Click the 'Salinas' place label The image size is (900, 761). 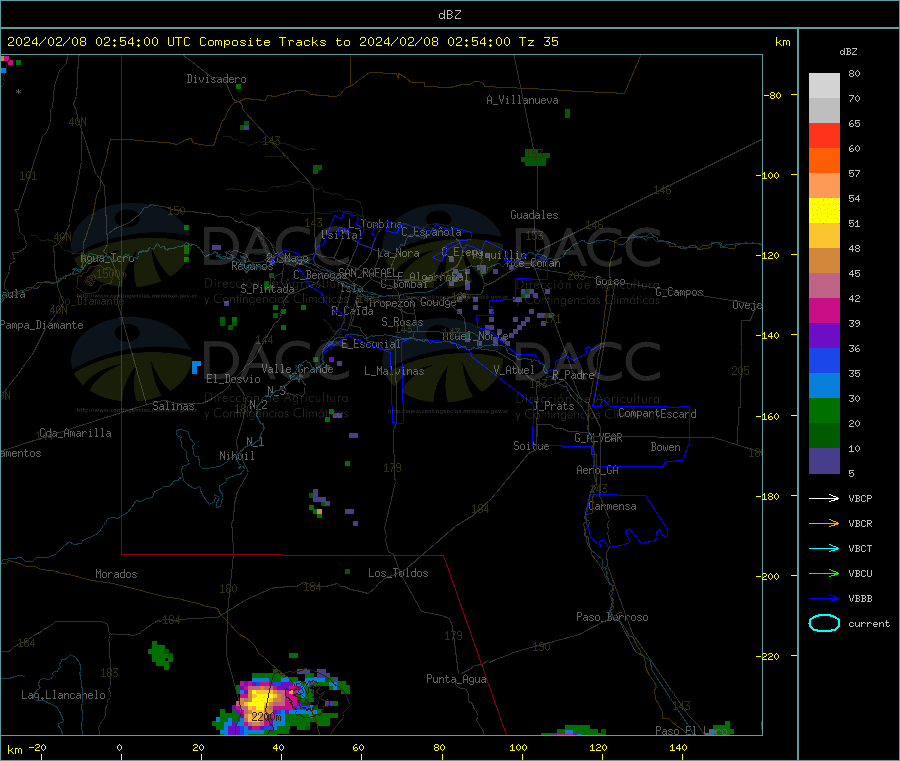click(x=173, y=406)
